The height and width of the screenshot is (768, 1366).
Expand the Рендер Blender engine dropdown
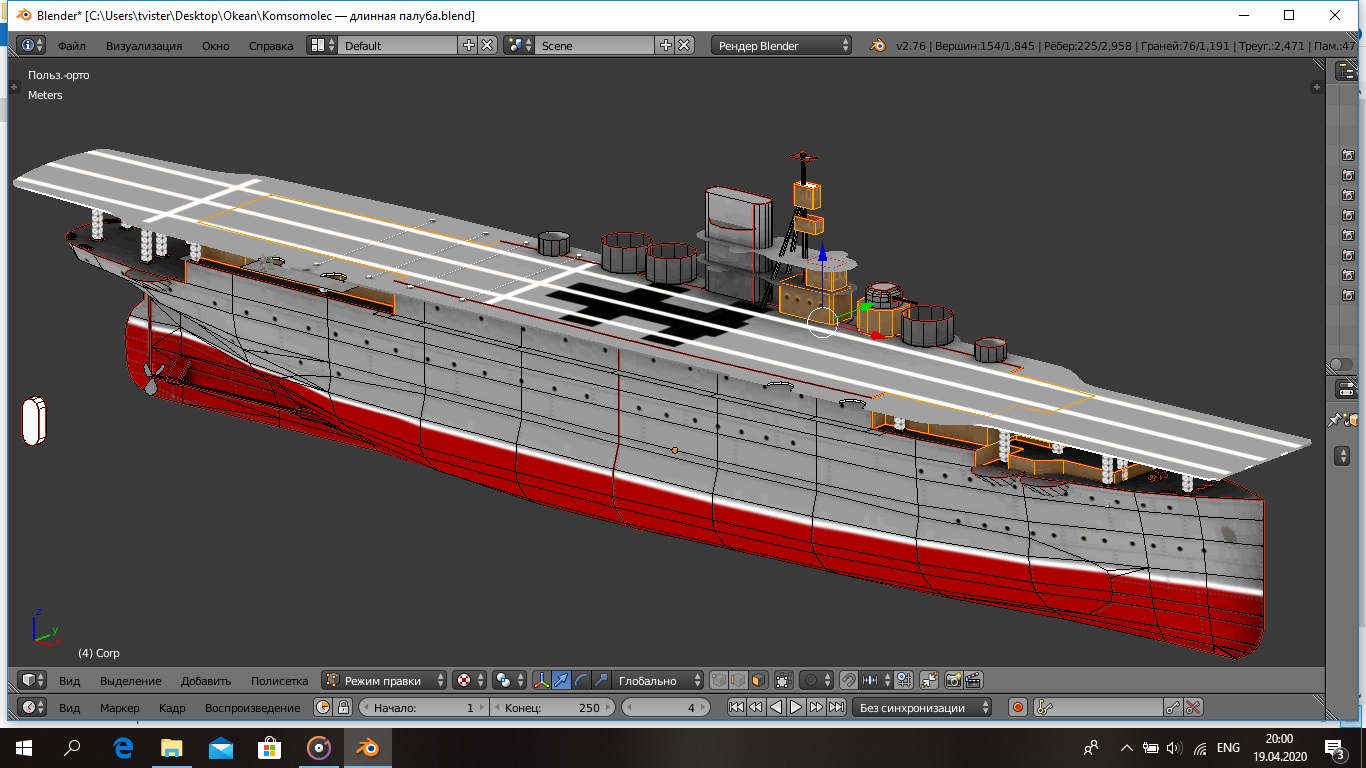point(782,46)
